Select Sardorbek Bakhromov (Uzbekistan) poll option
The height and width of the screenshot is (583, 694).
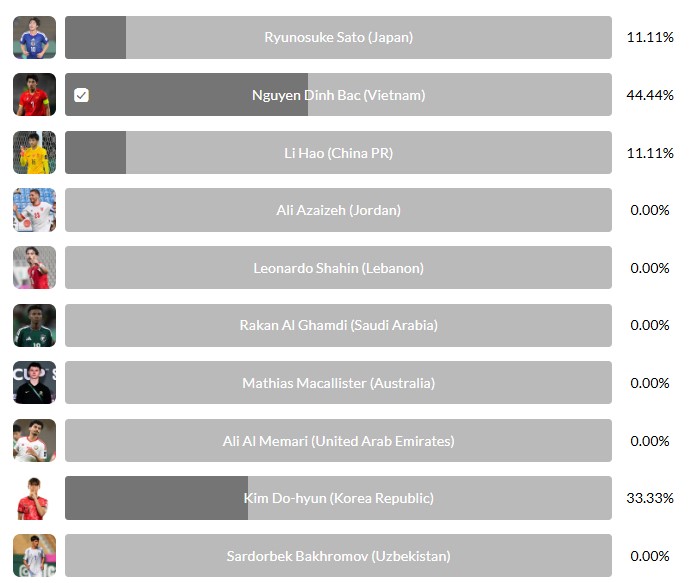(x=338, y=556)
